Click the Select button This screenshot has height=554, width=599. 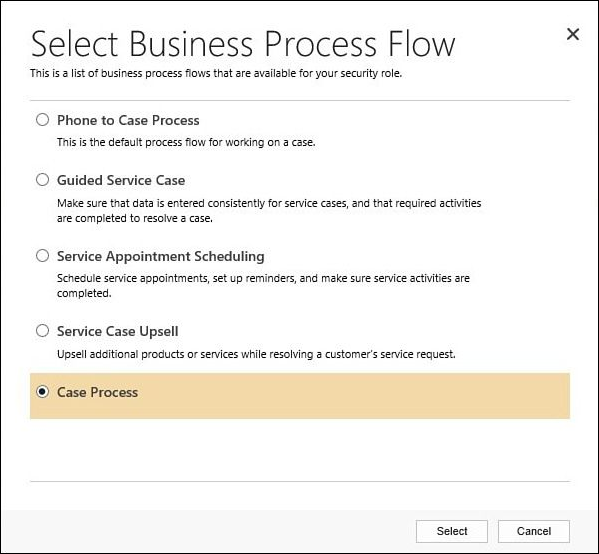[x=452, y=531]
